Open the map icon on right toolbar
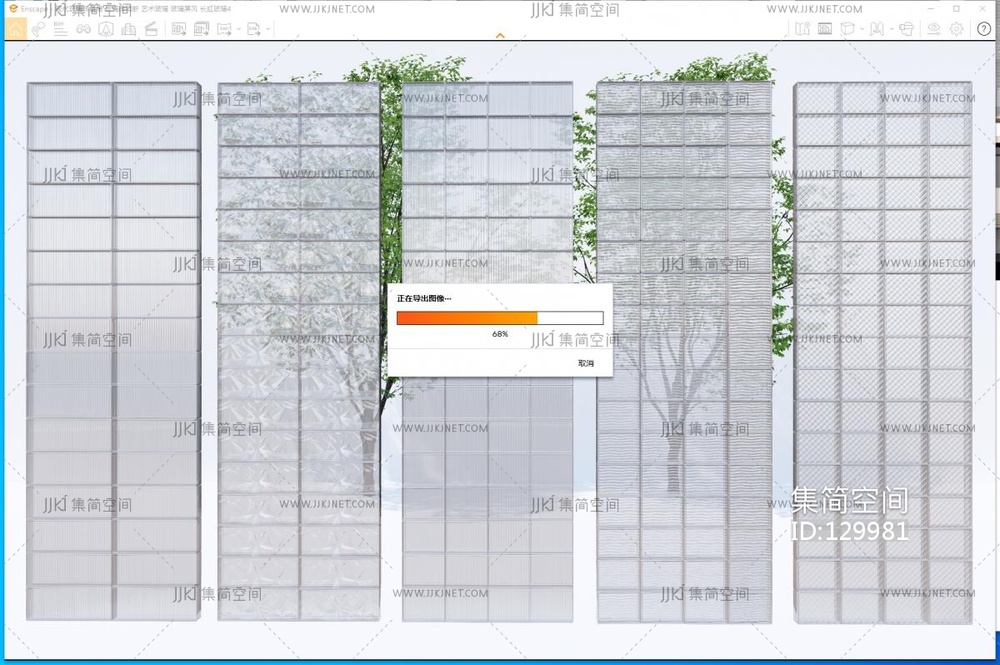 click(x=802, y=29)
